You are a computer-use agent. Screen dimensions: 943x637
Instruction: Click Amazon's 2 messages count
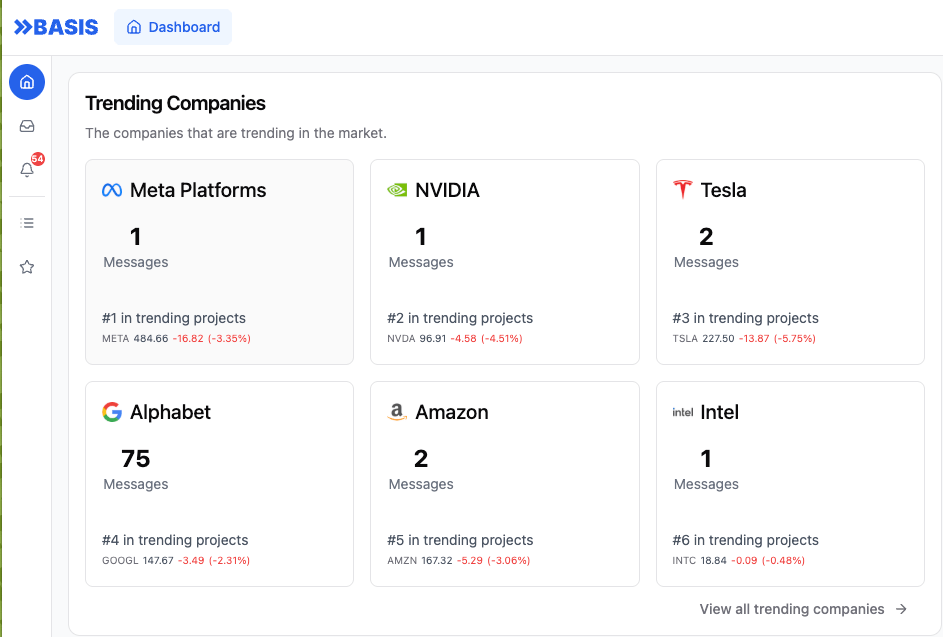[421, 459]
